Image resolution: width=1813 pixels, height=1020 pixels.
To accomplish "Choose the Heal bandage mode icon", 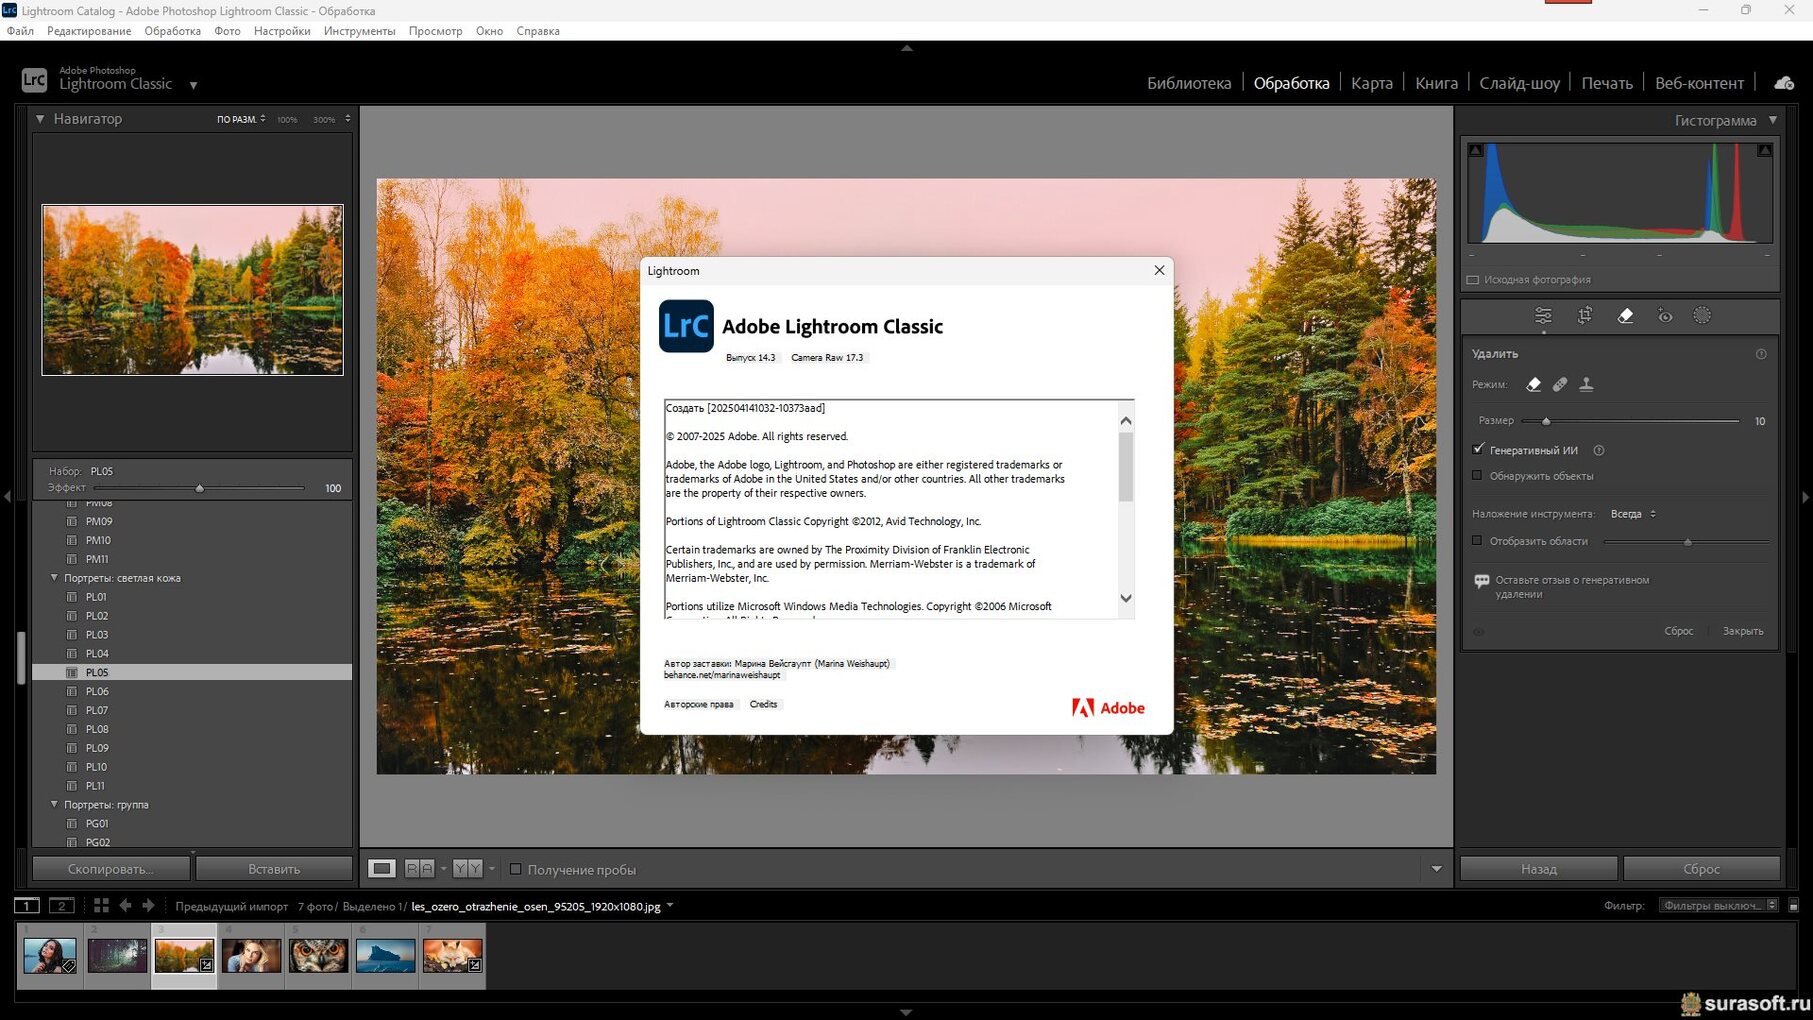I will (x=1560, y=384).
